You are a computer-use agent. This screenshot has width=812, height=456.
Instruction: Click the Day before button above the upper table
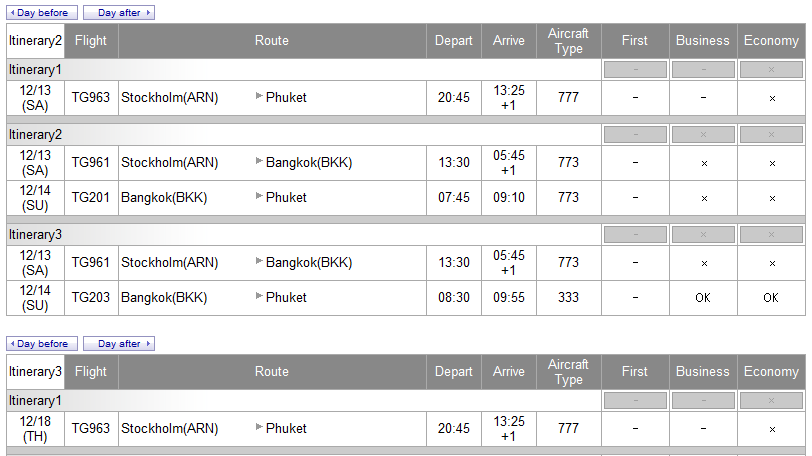click(x=42, y=13)
